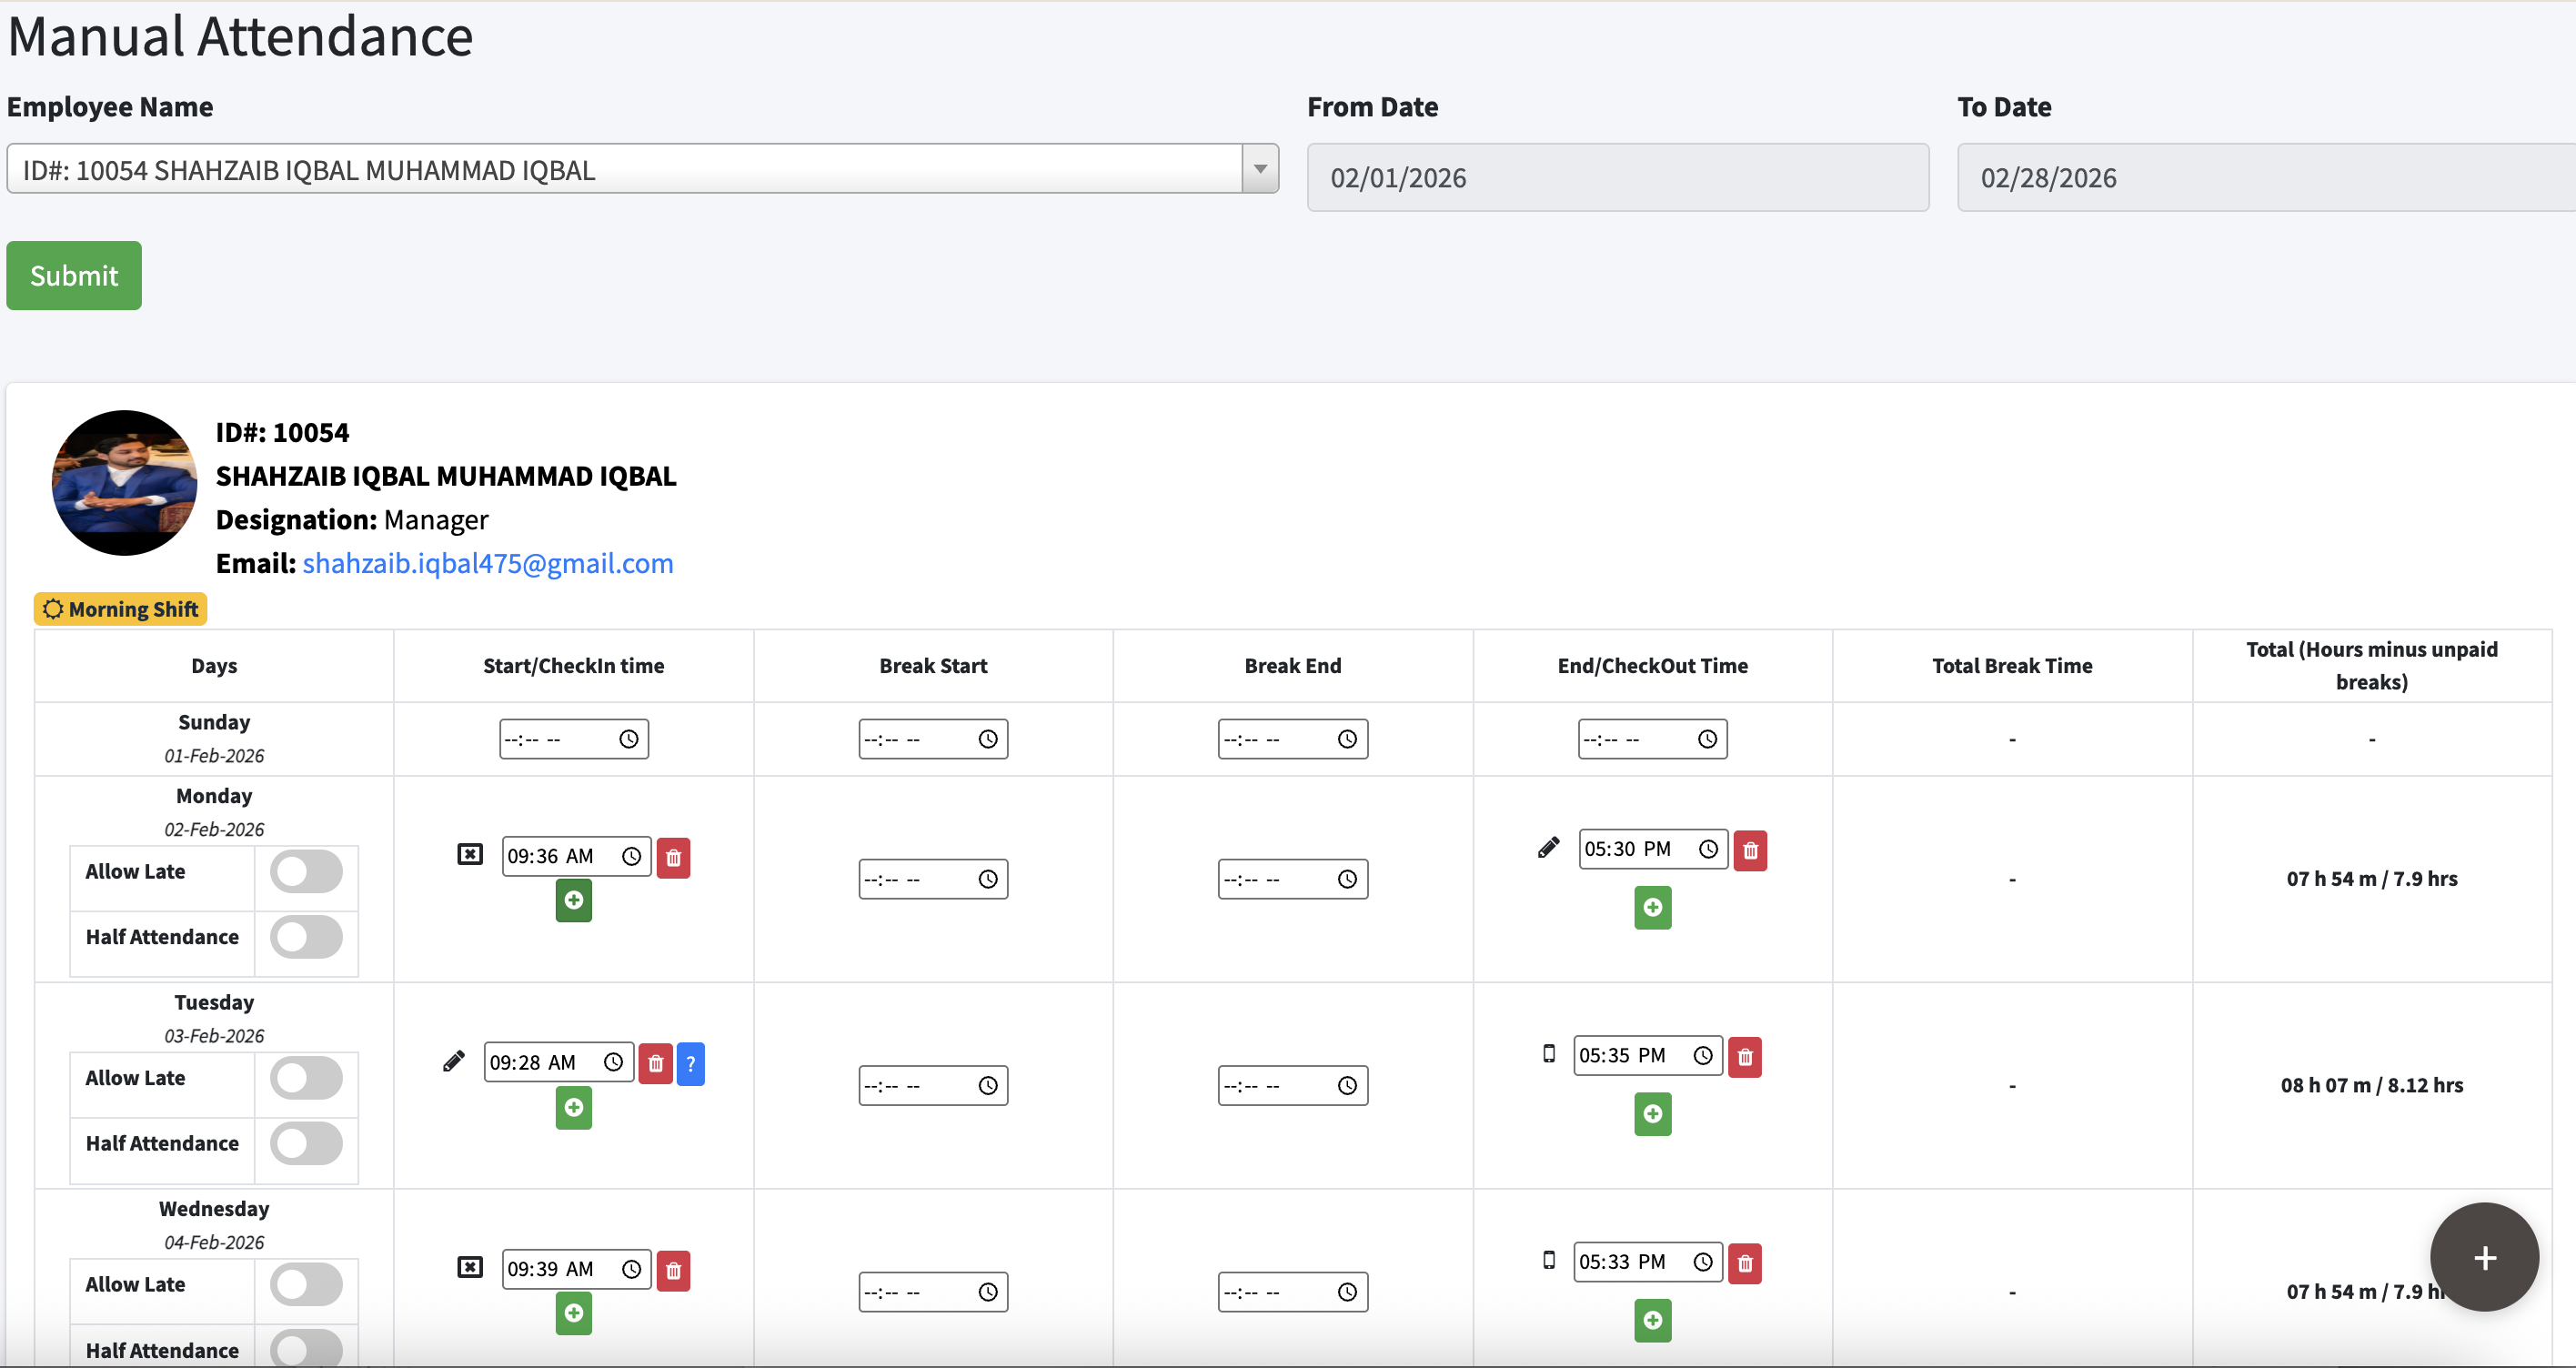This screenshot has width=2576, height=1368.
Task: Open clock picker on Monday Break Start
Action: (987, 879)
